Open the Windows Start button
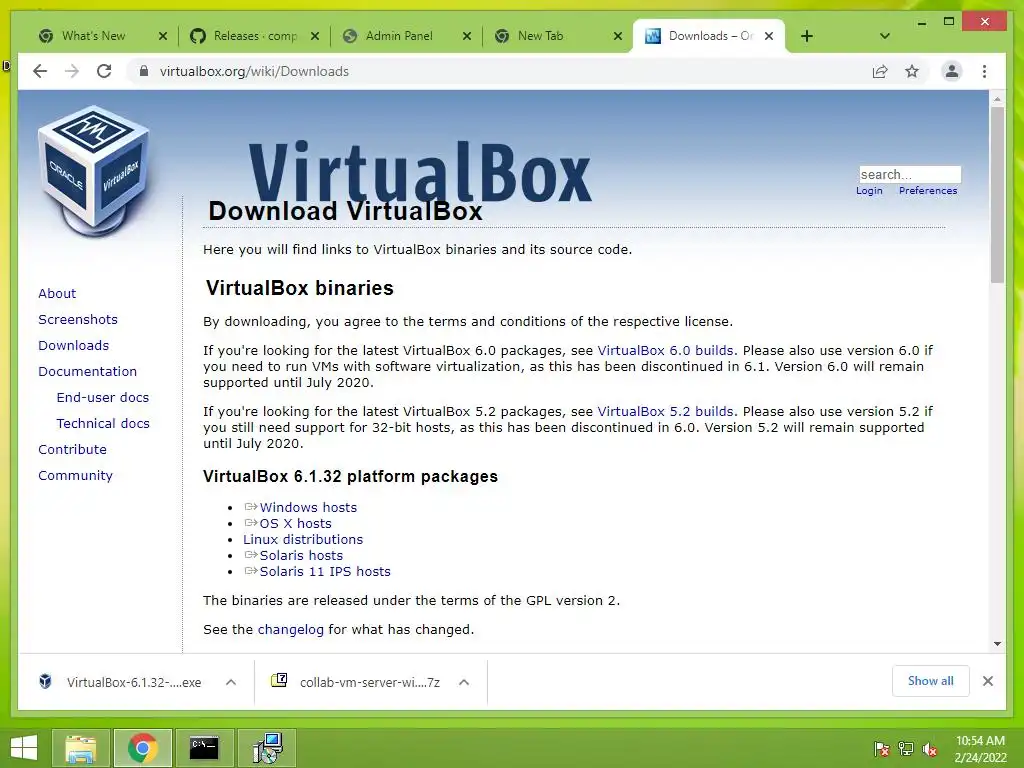This screenshot has height=768, width=1024. (x=24, y=748)
